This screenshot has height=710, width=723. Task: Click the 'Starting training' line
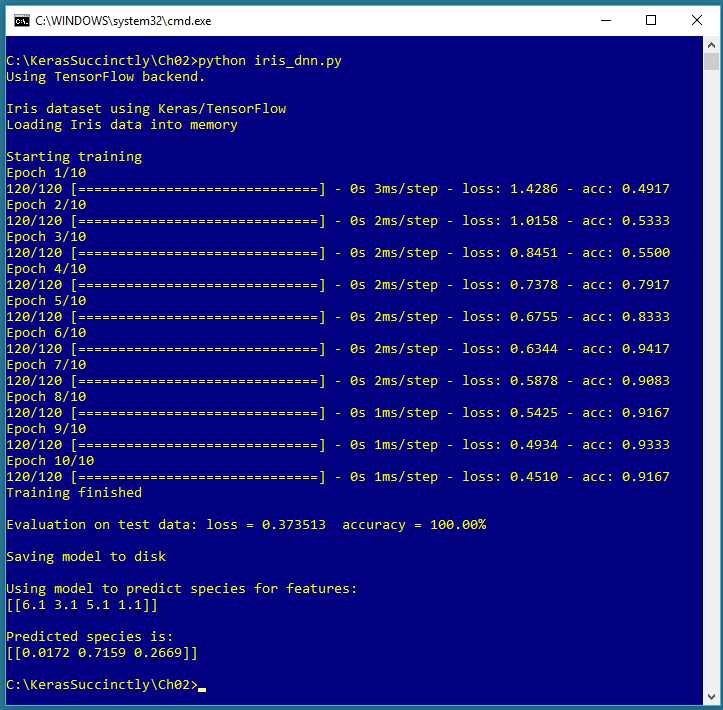(x=74, y=157)
